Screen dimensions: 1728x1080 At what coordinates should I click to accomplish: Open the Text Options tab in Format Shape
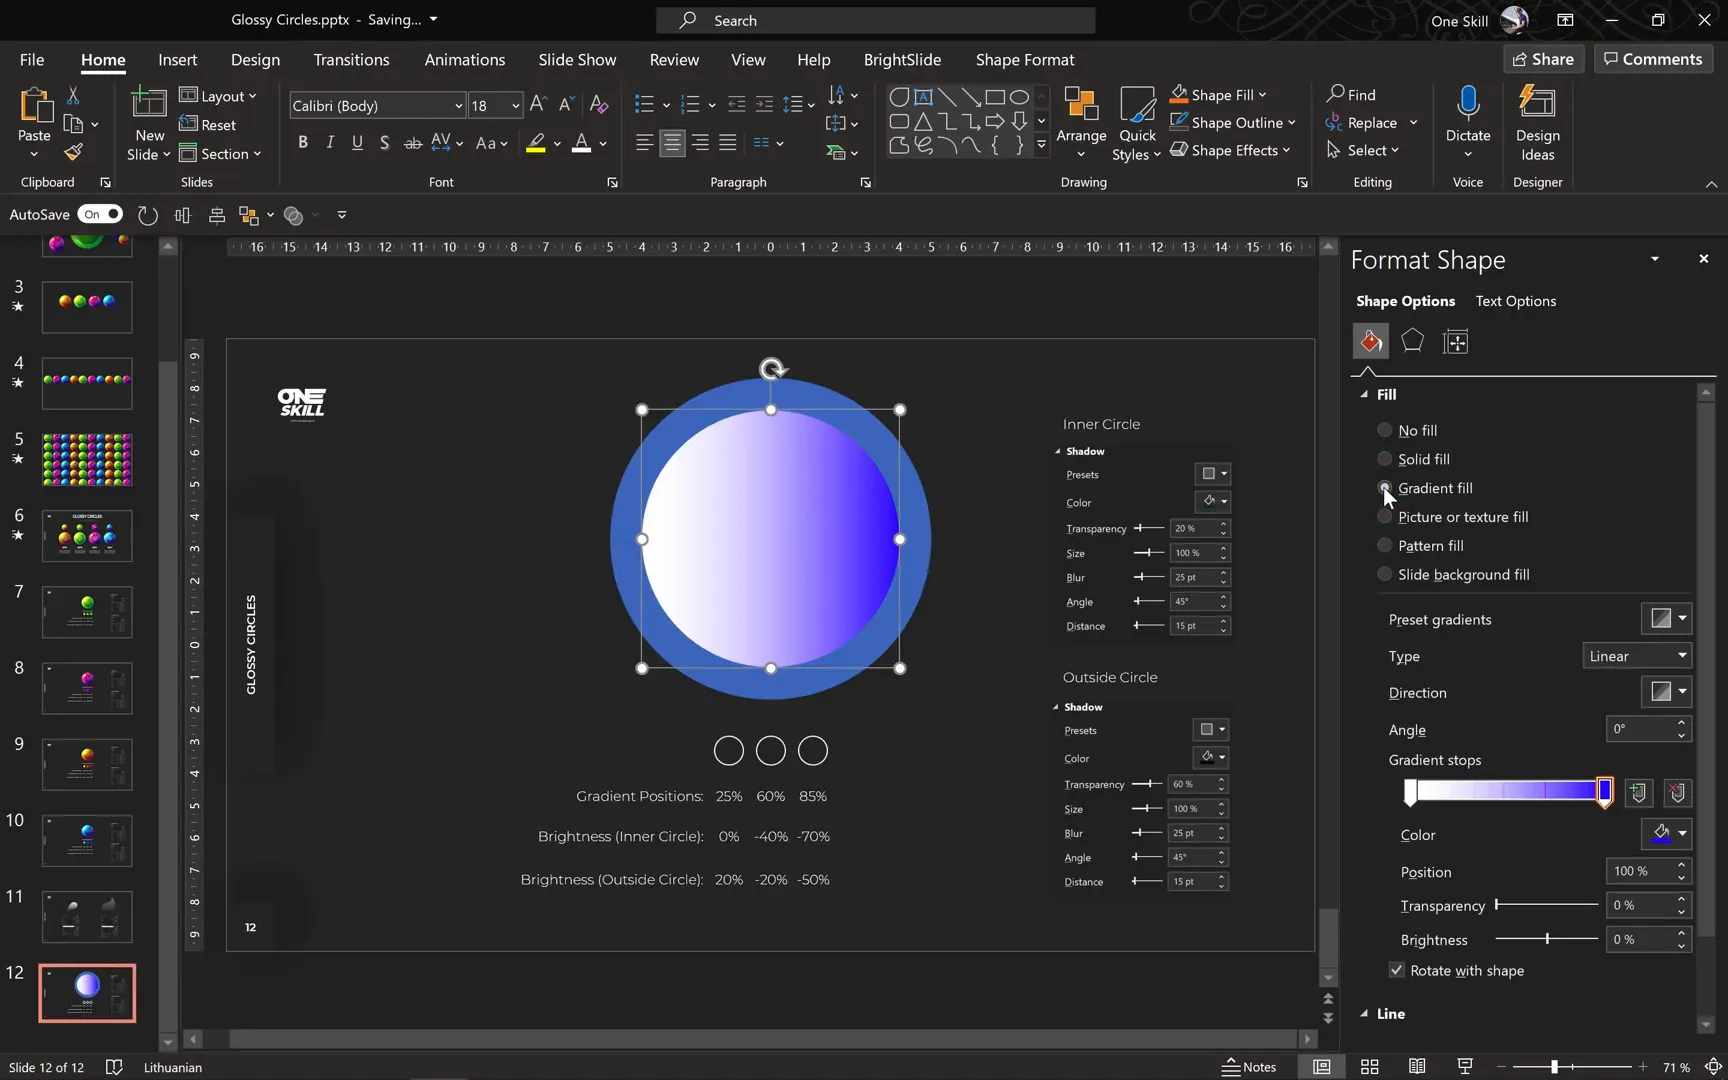1515,301
